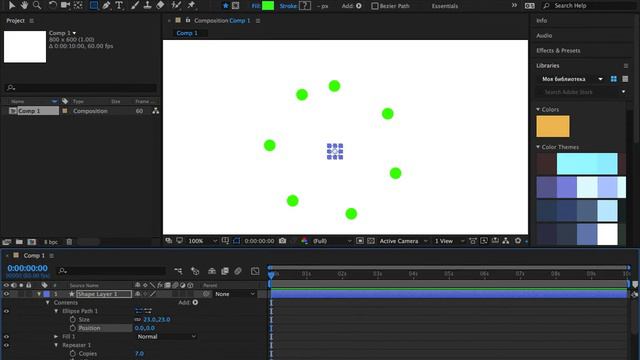Screen dimensions: 640x360
Task: Open composition flowchart icon in viewer footer
Action: point(506,241)
